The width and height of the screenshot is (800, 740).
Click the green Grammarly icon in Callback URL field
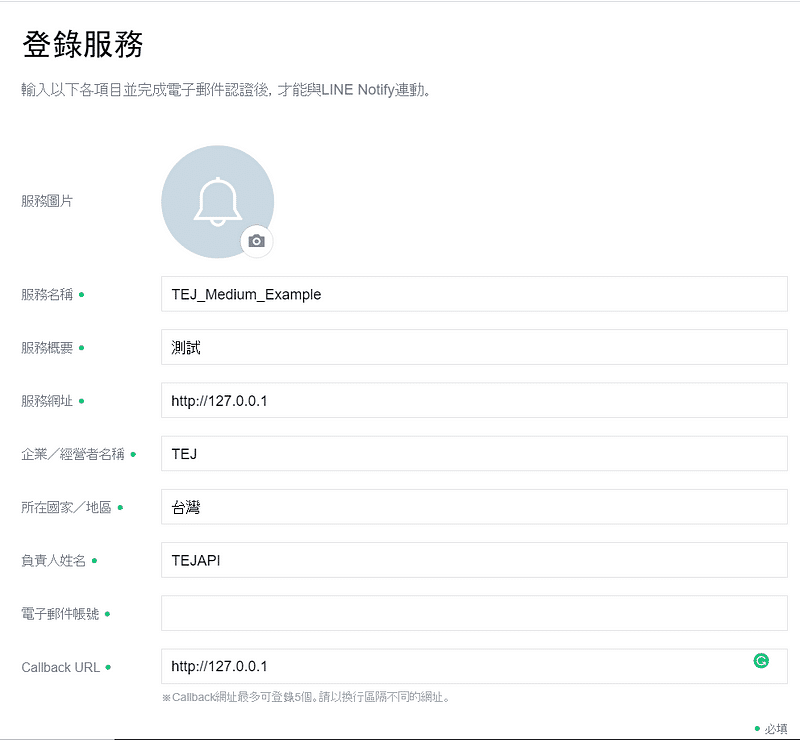pyautogui.click(x=761, y=661)
